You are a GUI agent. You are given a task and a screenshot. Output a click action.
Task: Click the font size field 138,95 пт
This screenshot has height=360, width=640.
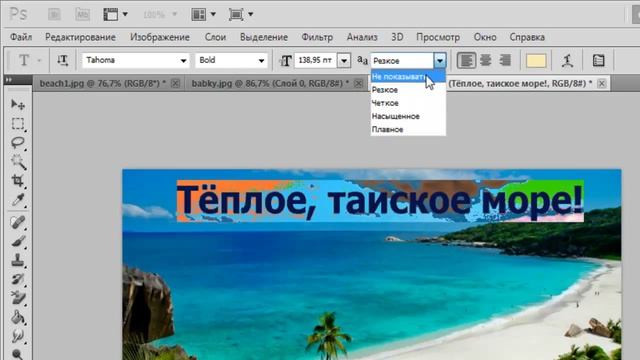(315, 60)
